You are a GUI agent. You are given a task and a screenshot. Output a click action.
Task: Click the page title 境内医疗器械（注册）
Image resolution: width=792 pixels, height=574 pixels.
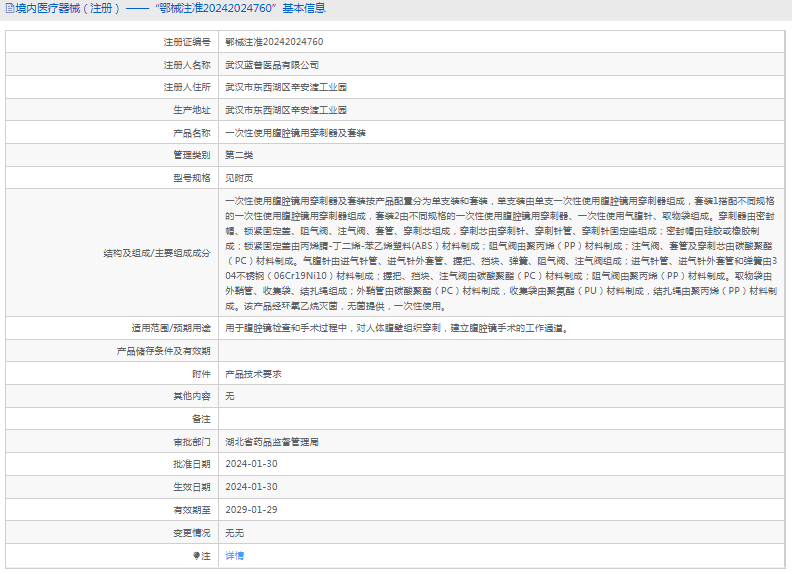[x=68, y=8]
